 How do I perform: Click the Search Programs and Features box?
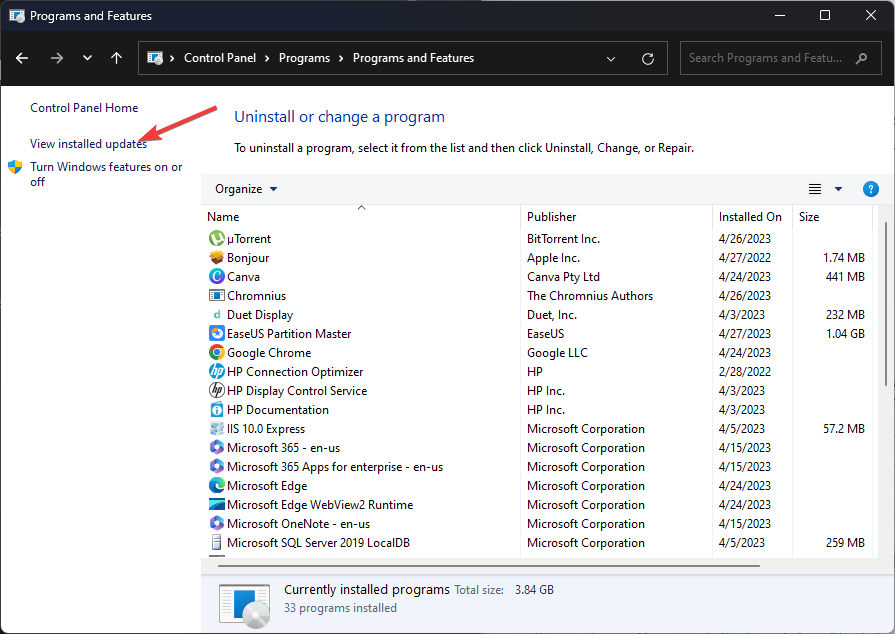[x=765, y=58]
